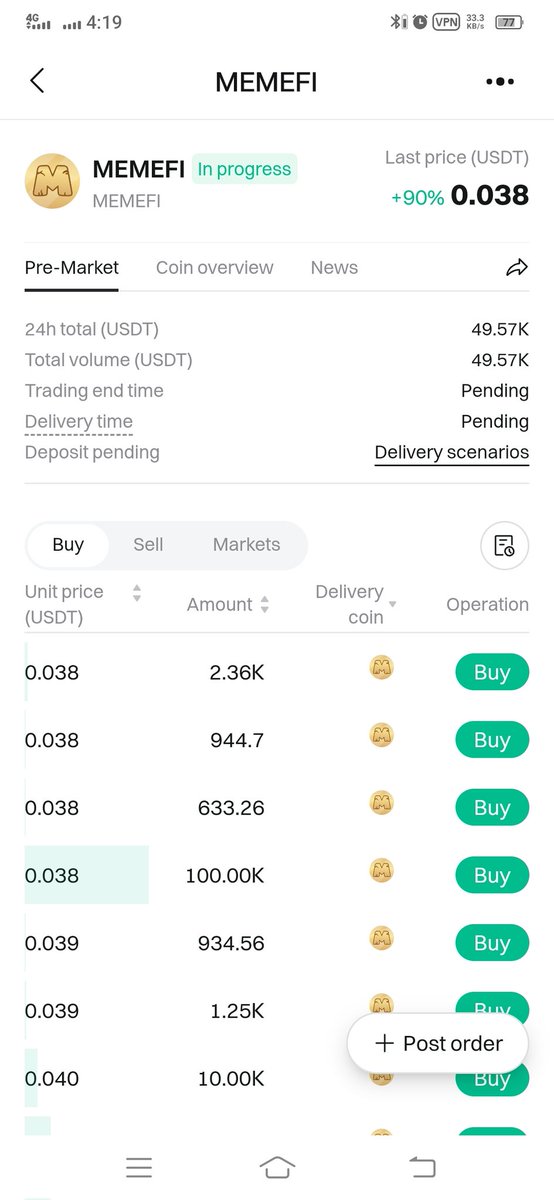Tap delivery coin icon in 100.00K row
Viewport: 554px width, 1200px height.
tap(381, 870)
